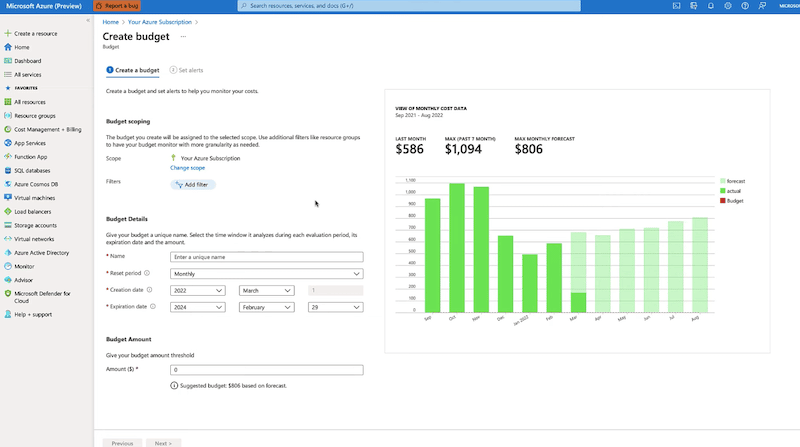Open All services list icon
Screen dimensions: 800x447
[x=8, y=74]
